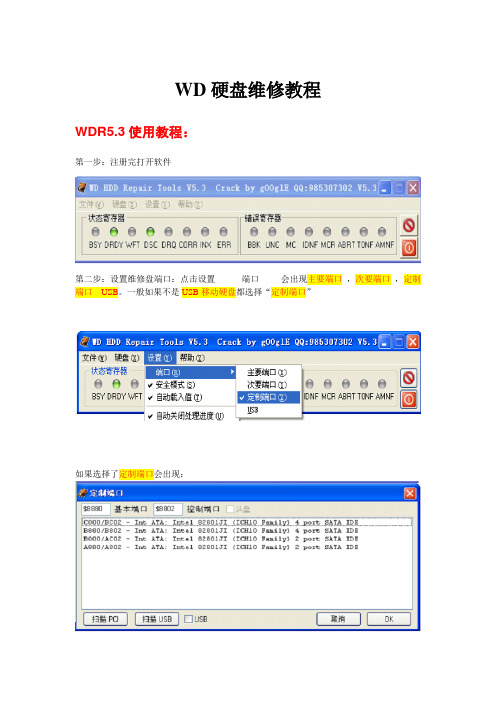Screen dimensions: 496x702
Task: Click the AMNF indicator in the window with open 设置 menu
Action: [382, 384]
